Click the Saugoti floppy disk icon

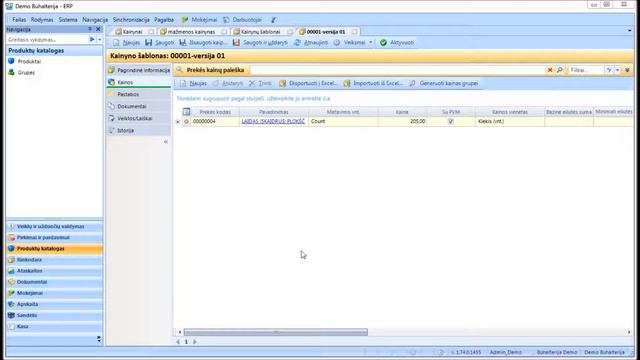(x=149, y=42)
